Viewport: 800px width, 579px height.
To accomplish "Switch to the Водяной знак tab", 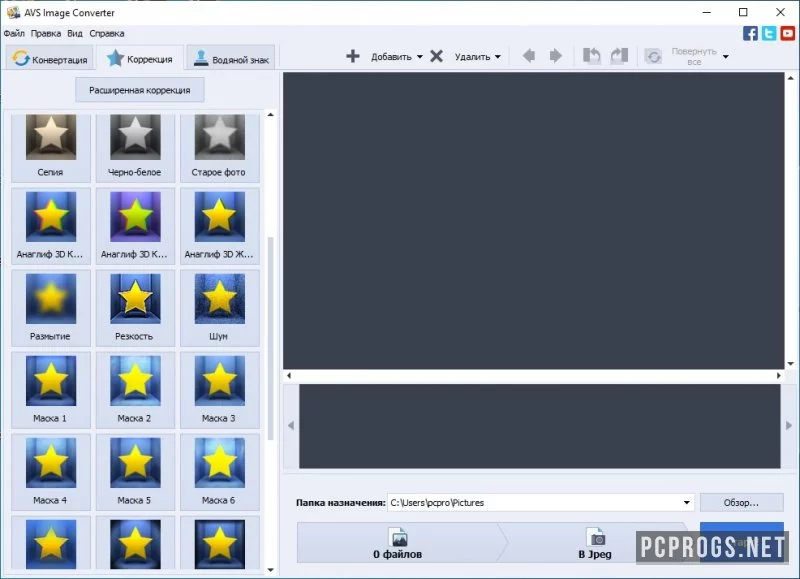I will click(x=231, y=59).
